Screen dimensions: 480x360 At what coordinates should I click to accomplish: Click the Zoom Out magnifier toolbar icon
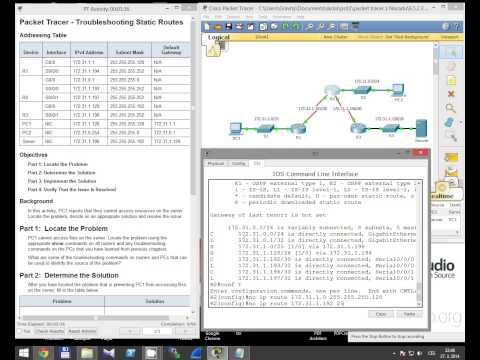coord(332,27)
